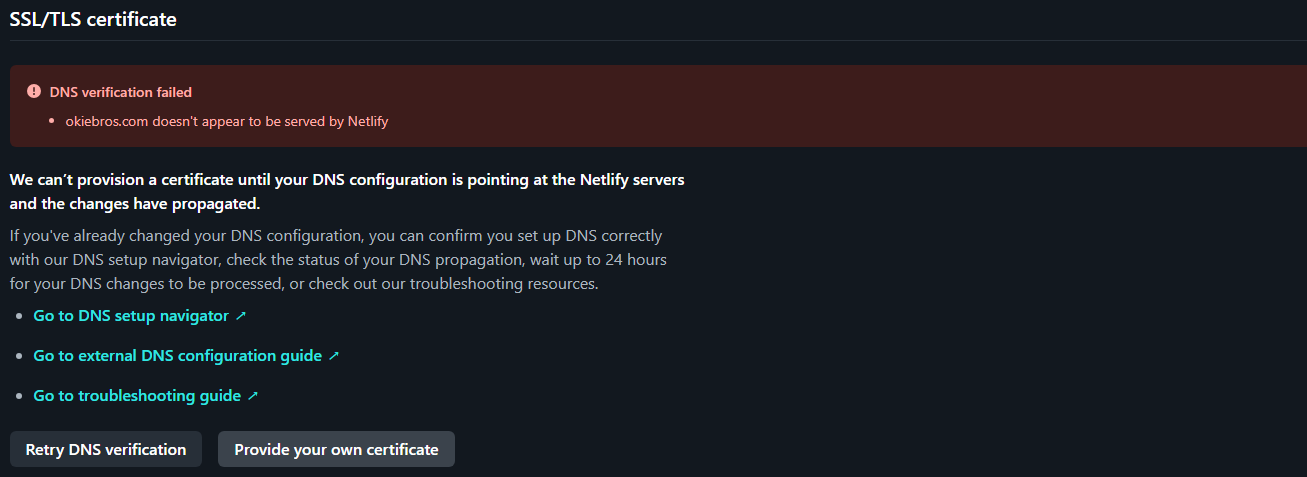The width and height of the screenshot is (1307, 477).
Task: Click the 'DNS verification failed' alert title
Action: click(120, 92)
